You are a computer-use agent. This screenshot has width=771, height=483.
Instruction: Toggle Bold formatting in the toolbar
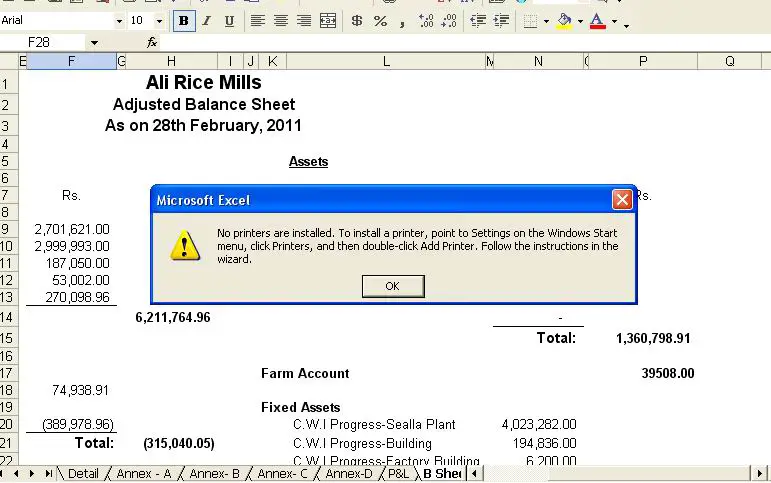point(184,21)
